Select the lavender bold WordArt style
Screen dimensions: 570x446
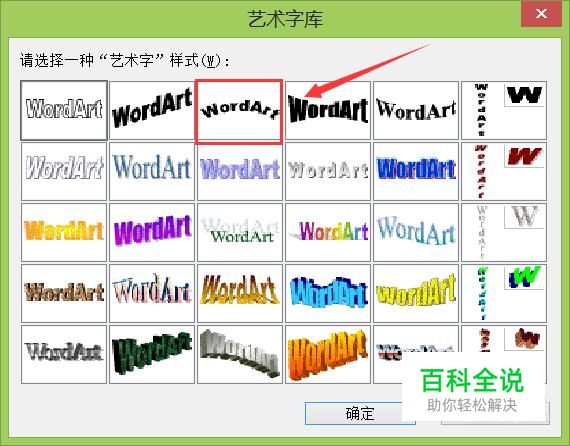click(x=240, y=172)
